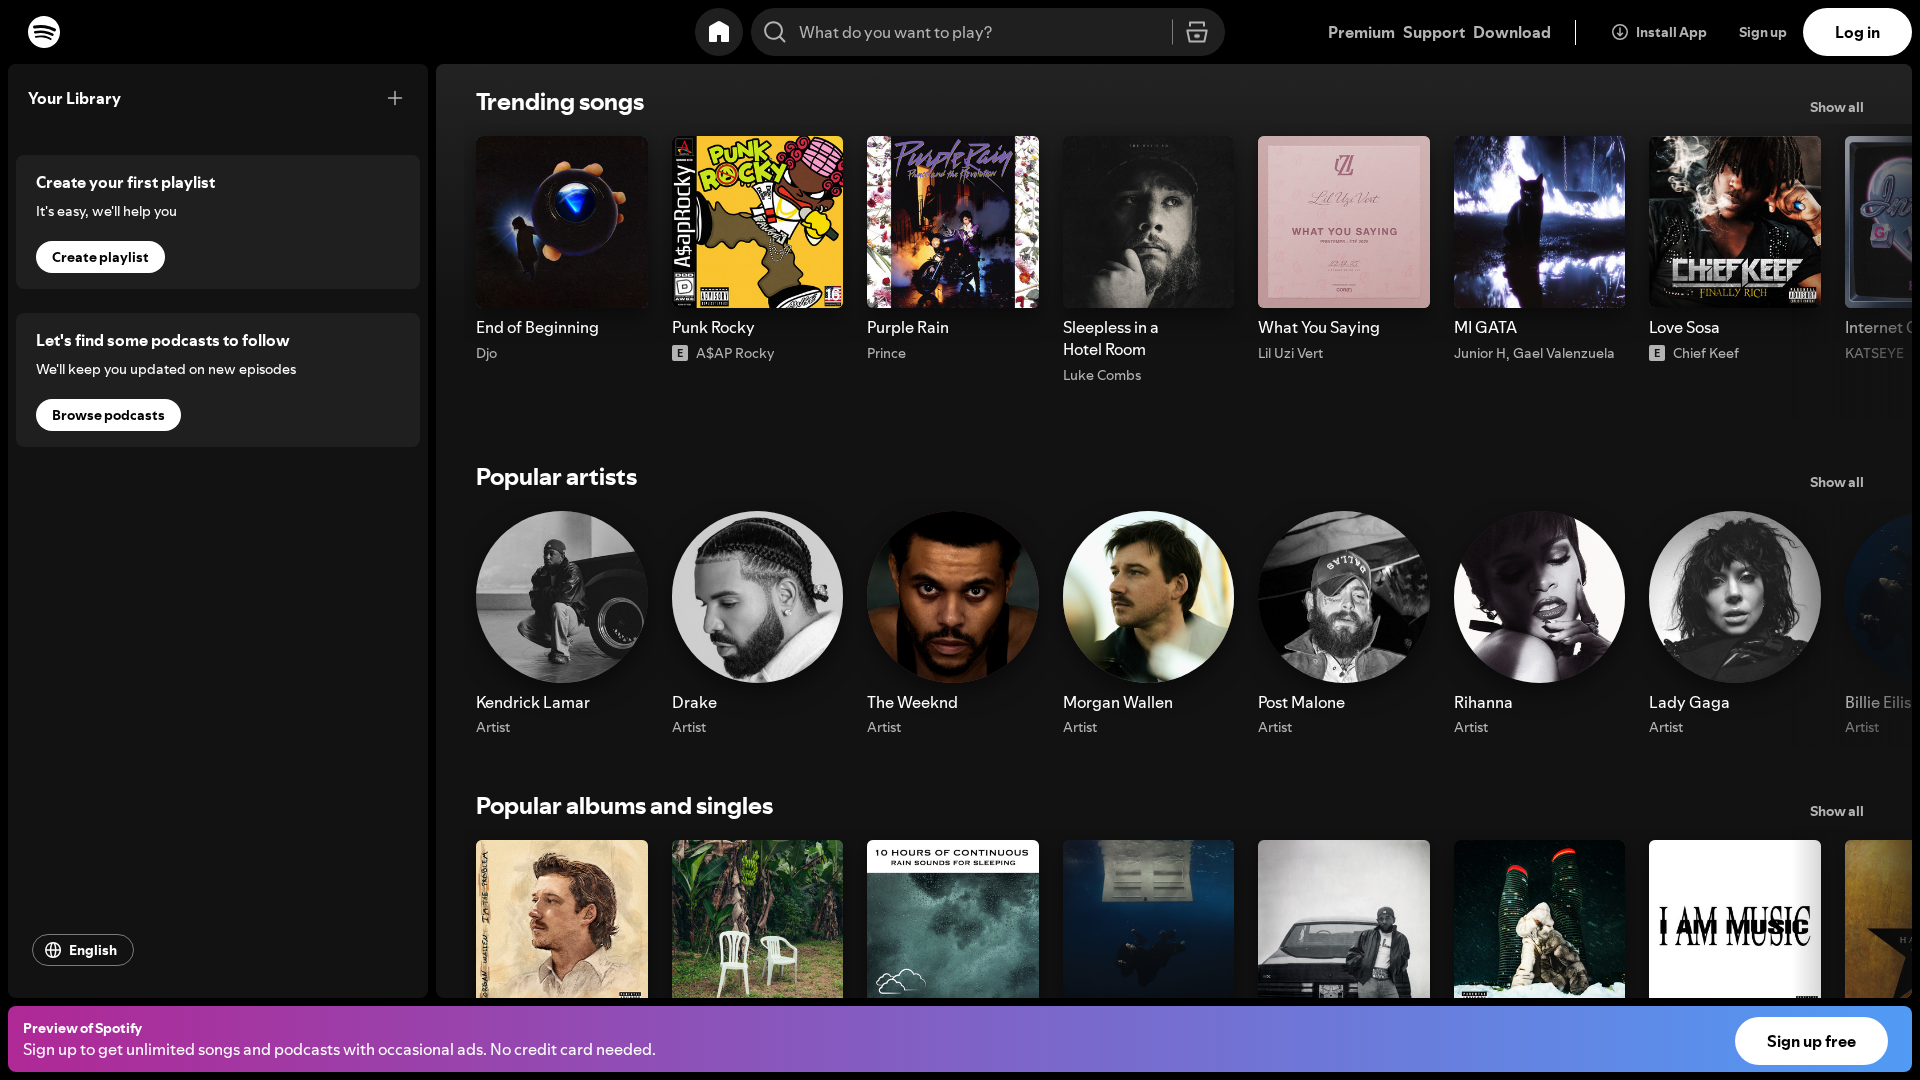Click the Luke Combs artist link

pyautogui.click(x=1102, y=375)
